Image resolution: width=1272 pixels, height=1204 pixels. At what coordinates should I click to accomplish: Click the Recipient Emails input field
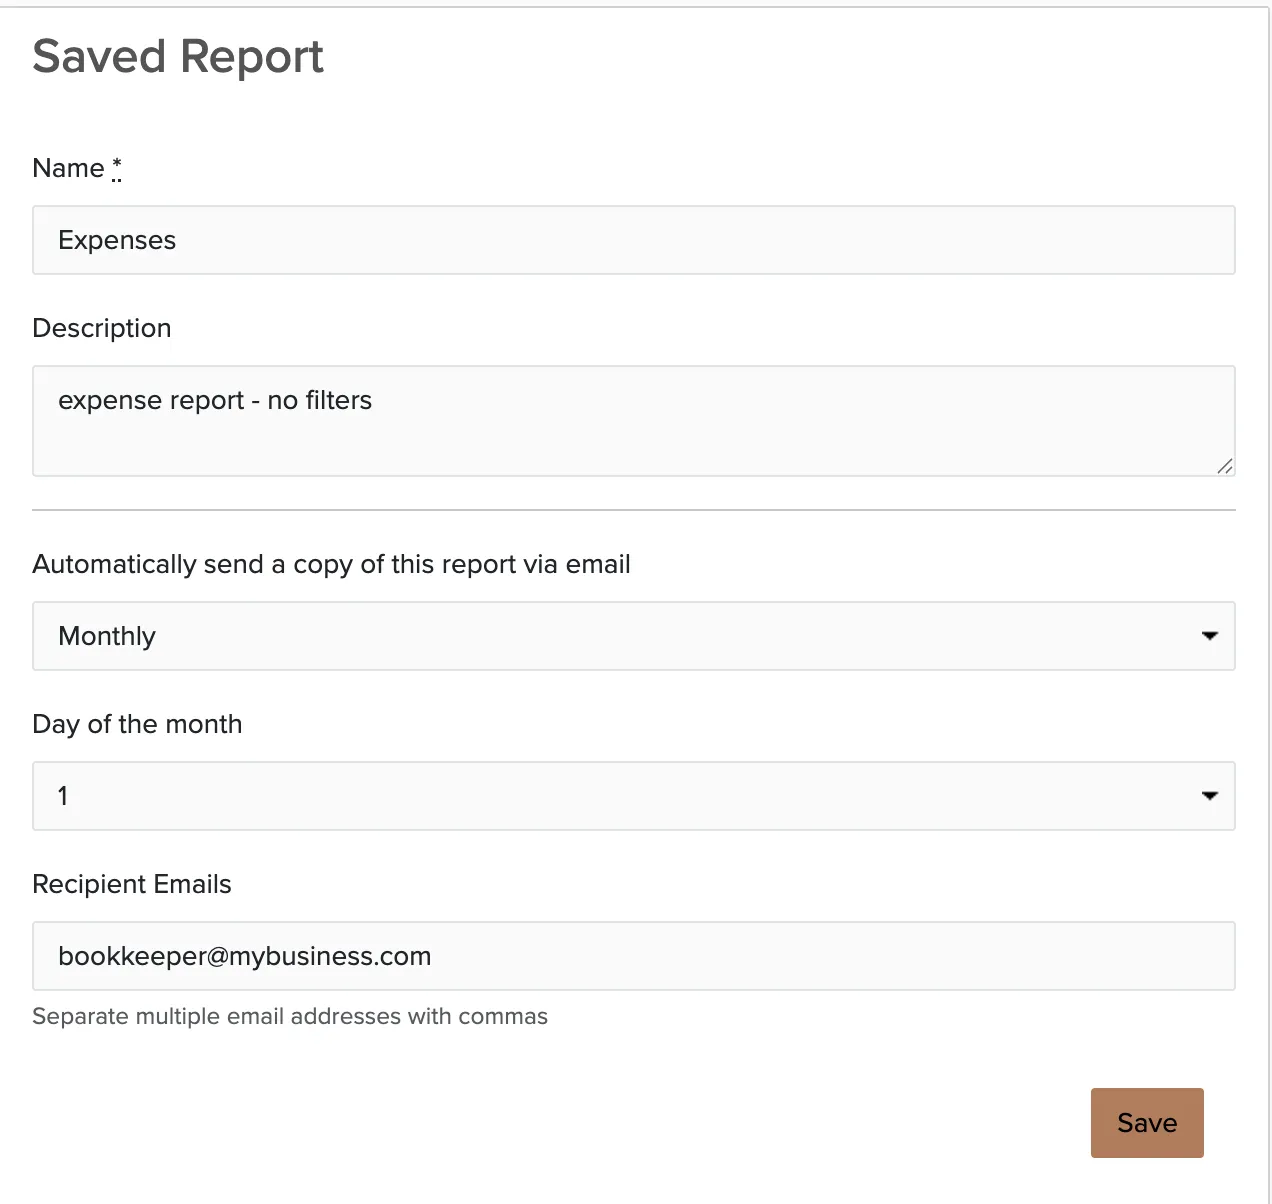click(634, 956)
